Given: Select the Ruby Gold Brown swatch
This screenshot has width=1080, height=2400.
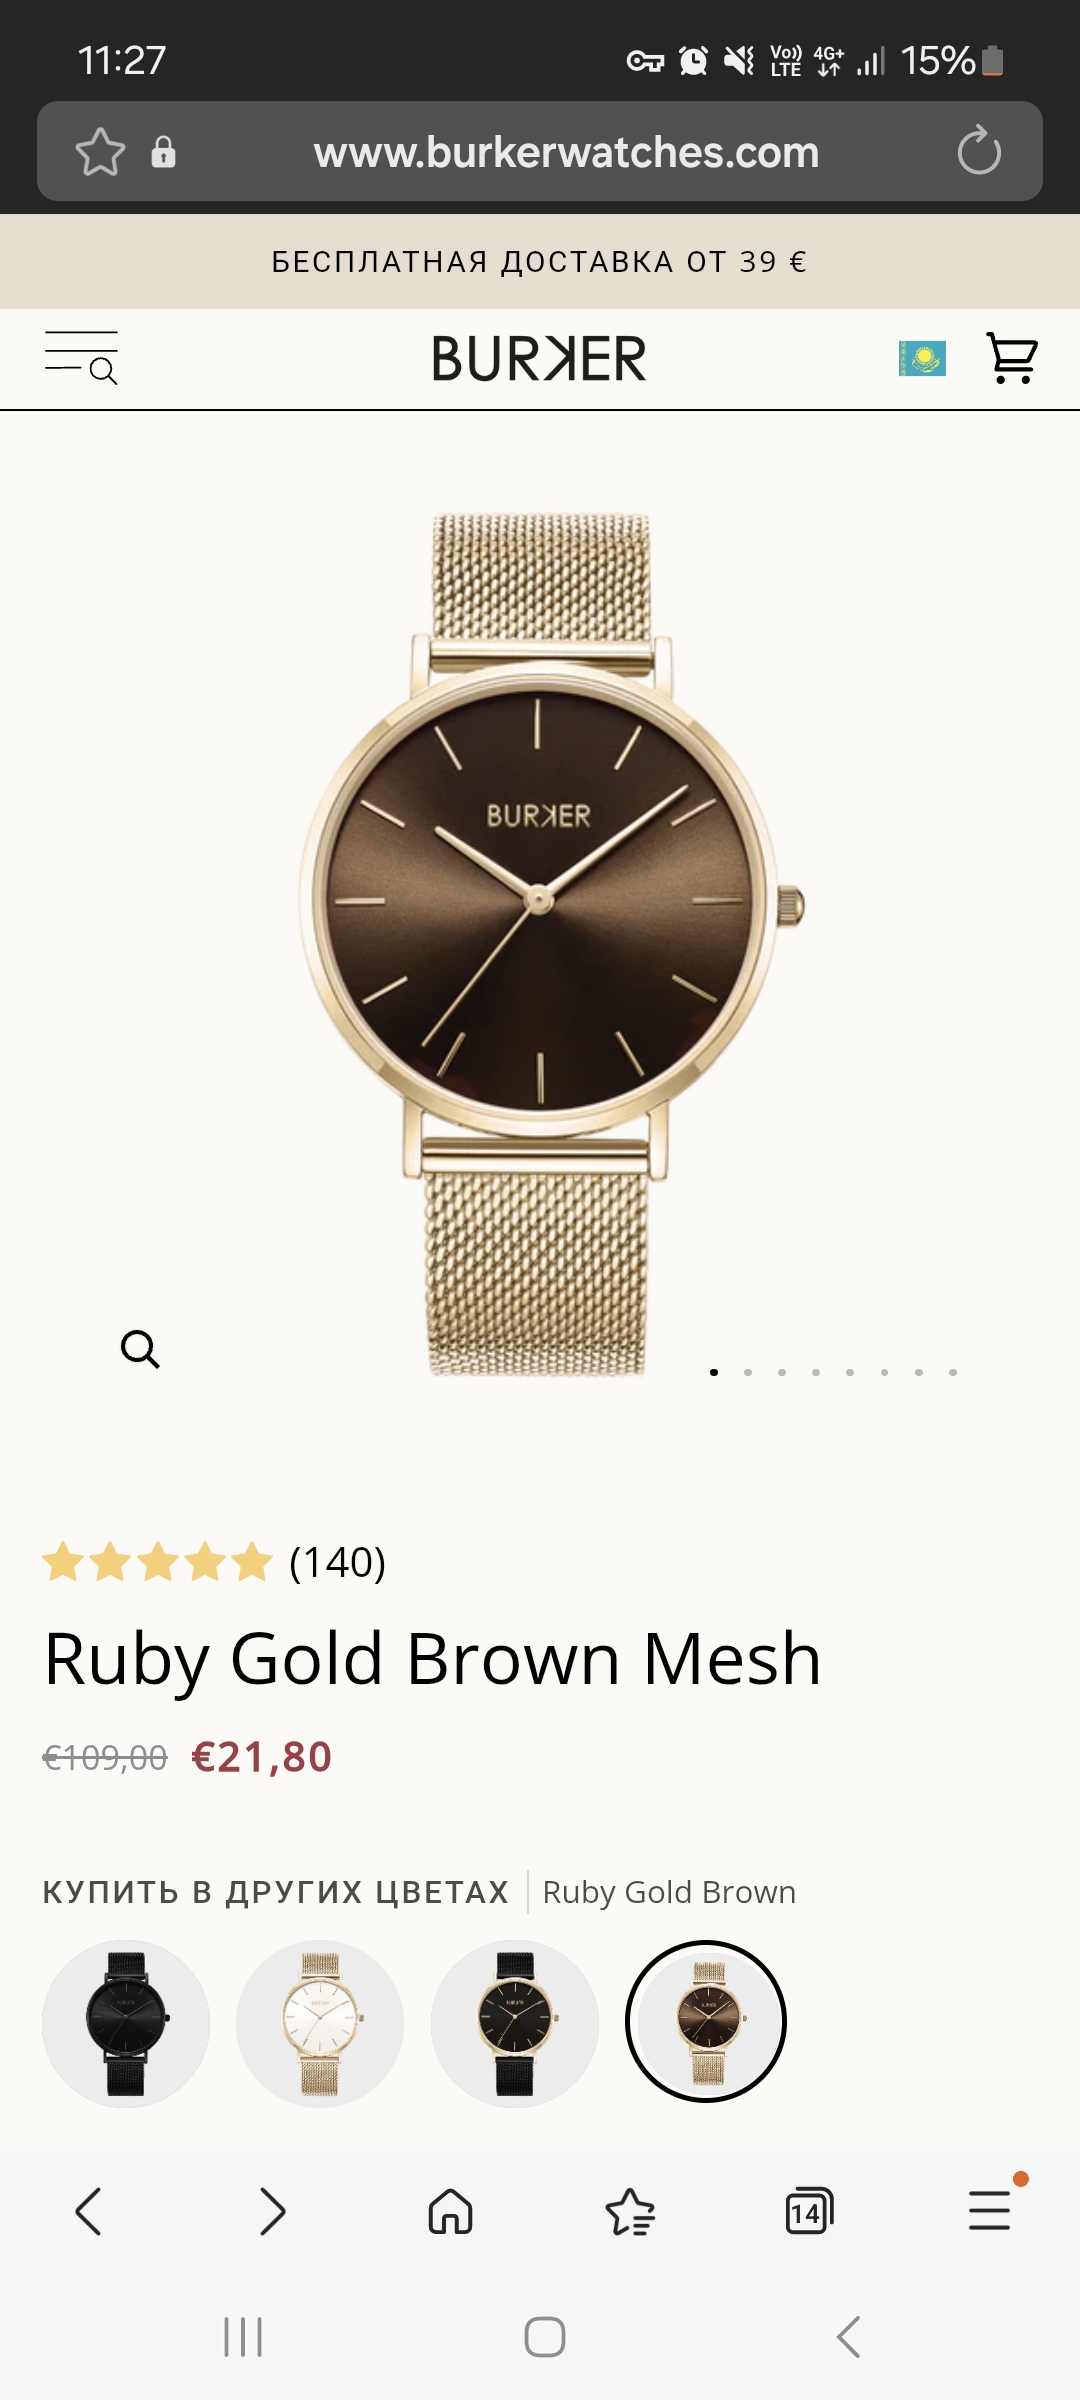Looking at the screenshot, I should 706,2021.
